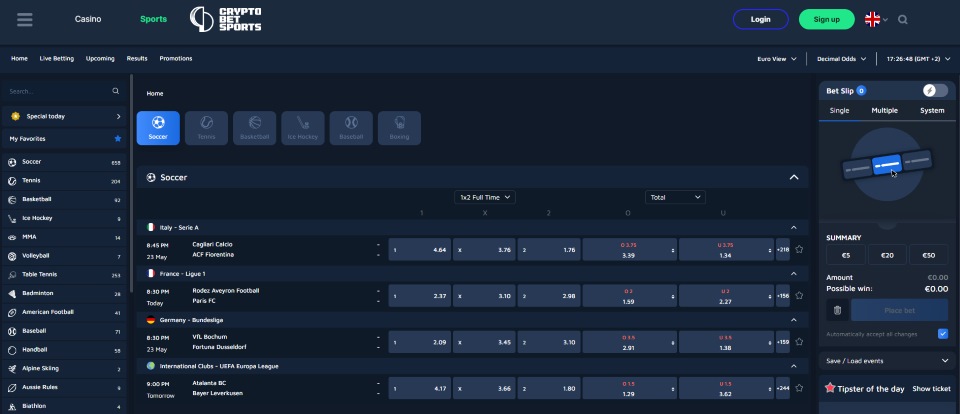The height and width of the screenshot is (414, 960).
Task: Open +218 more markets for Cagliari match
Action: click(x=782, y=250)
